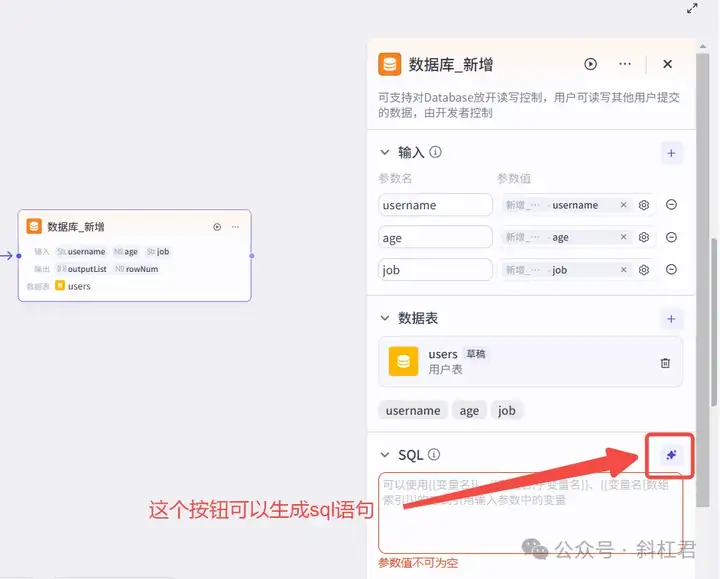Click the scrollbar up arrow

(703, 46)
